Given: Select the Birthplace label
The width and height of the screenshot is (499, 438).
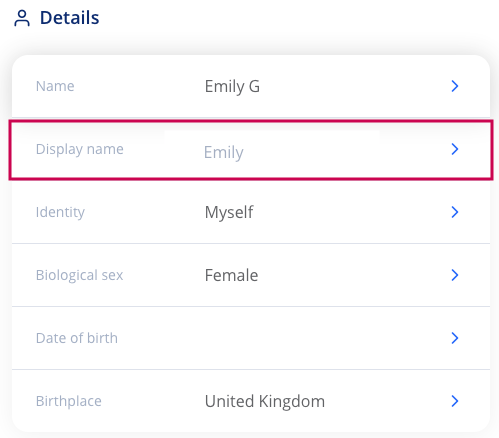Looking at the screenshot, I should pyautogui.click(x=69, y=401).
